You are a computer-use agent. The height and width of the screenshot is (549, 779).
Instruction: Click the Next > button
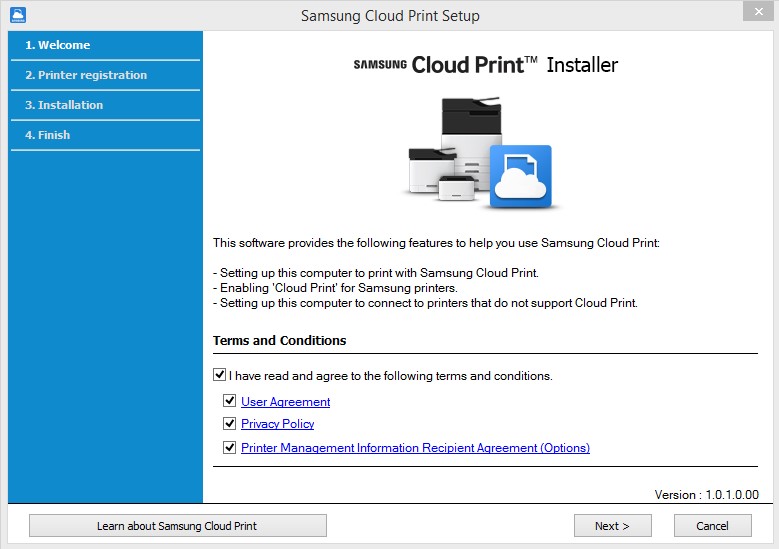613,526
